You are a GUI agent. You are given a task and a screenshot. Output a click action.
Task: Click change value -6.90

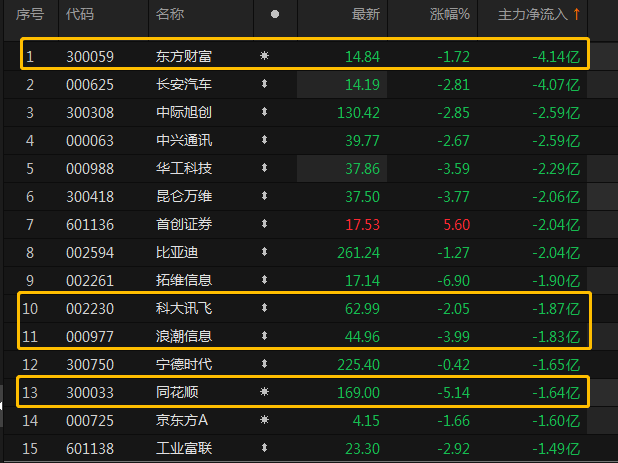453,281
